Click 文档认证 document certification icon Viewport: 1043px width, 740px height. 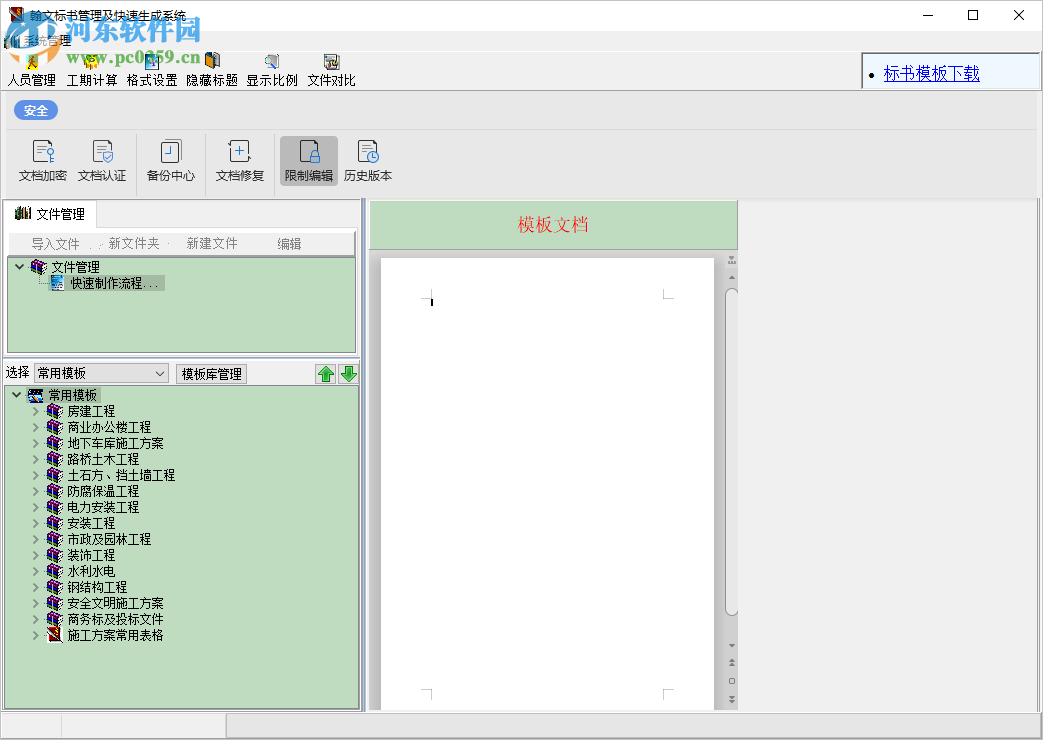point(102,152)
